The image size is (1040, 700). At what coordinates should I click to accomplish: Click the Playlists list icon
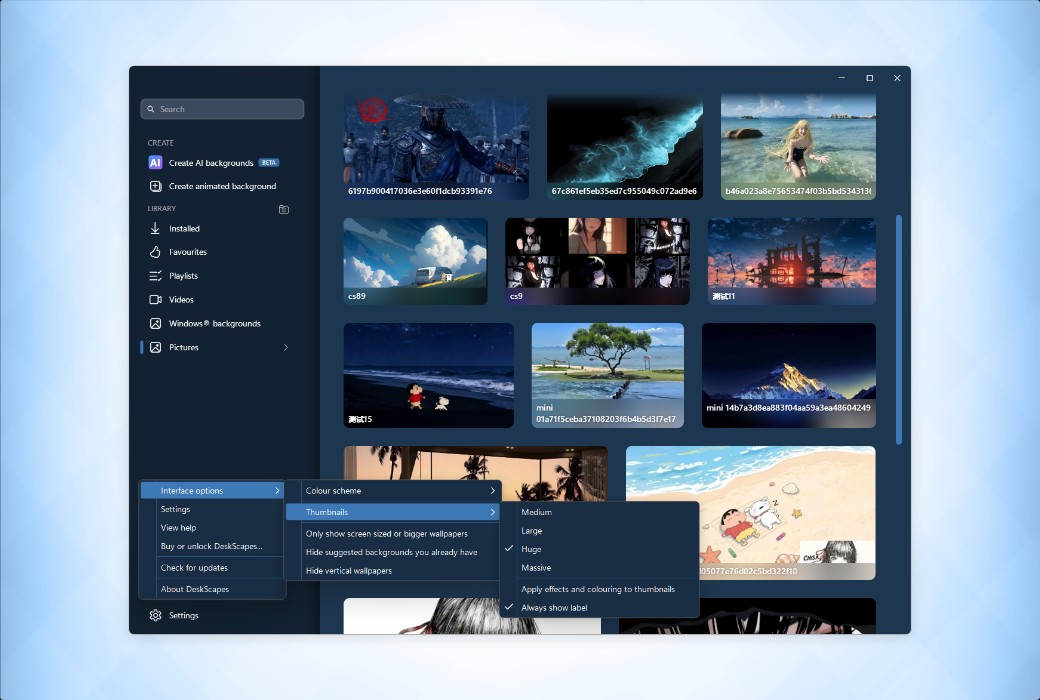[155, 276]
